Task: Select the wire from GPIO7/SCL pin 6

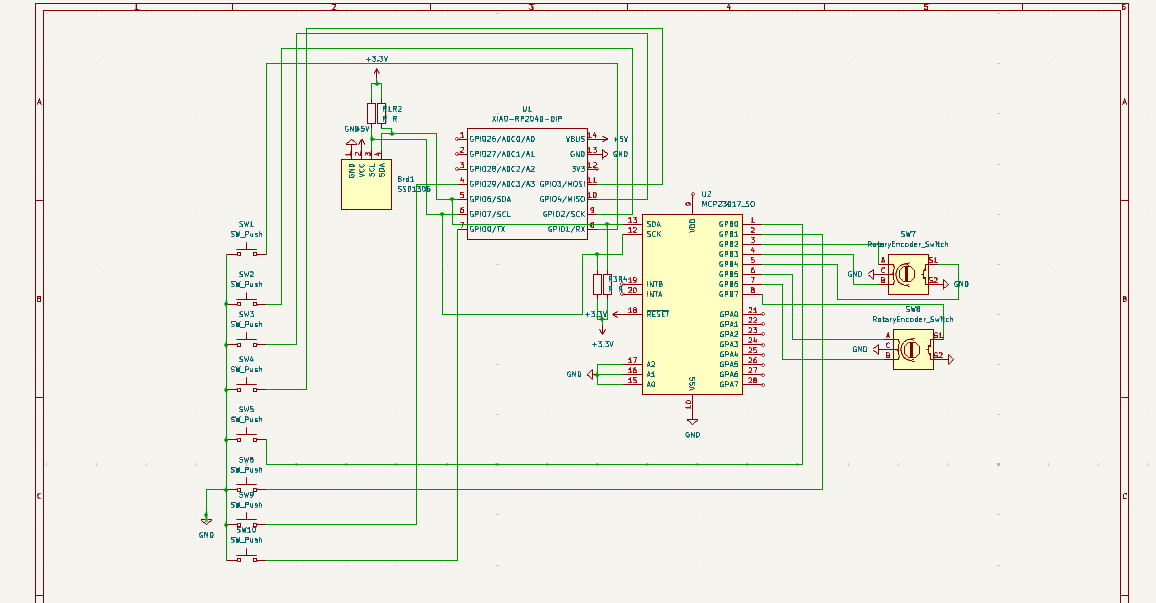Action: coord(450,214)
